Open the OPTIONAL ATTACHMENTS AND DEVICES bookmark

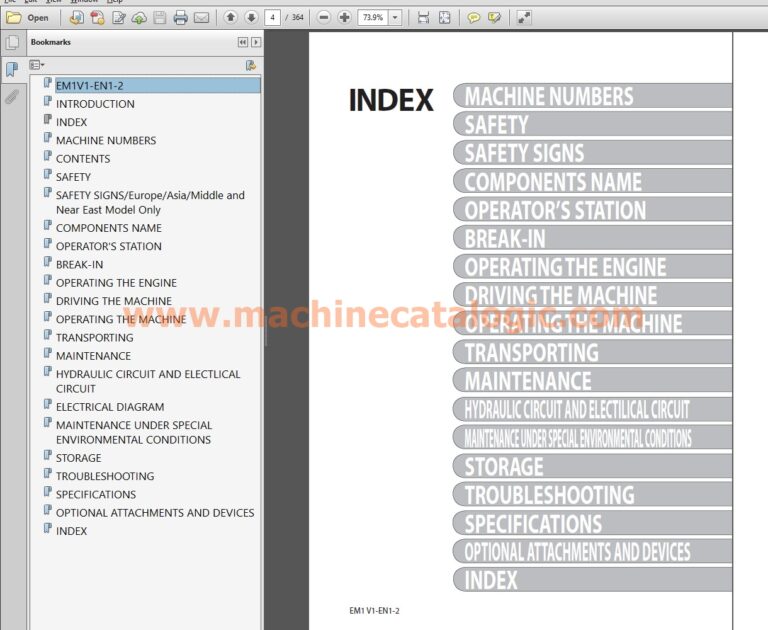point(155,513)
